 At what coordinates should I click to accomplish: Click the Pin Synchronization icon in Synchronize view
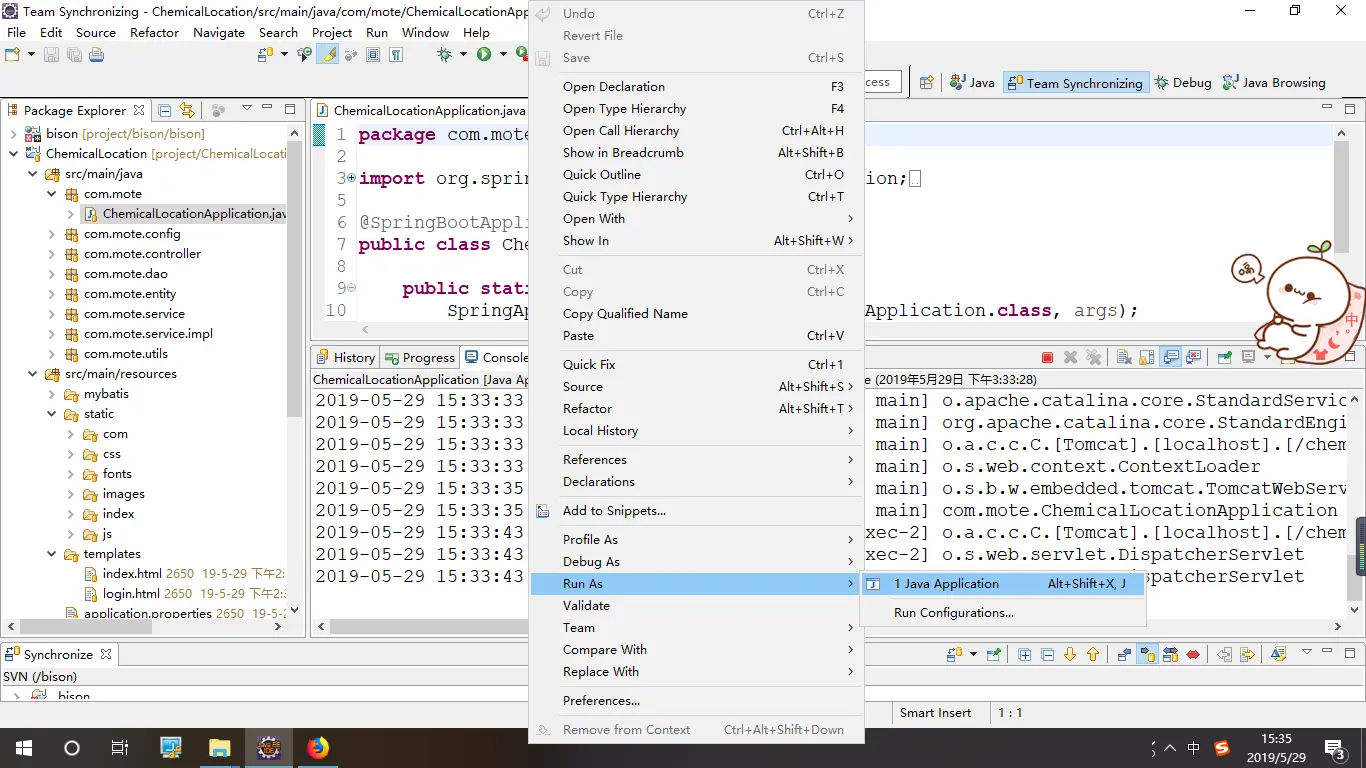993,655
